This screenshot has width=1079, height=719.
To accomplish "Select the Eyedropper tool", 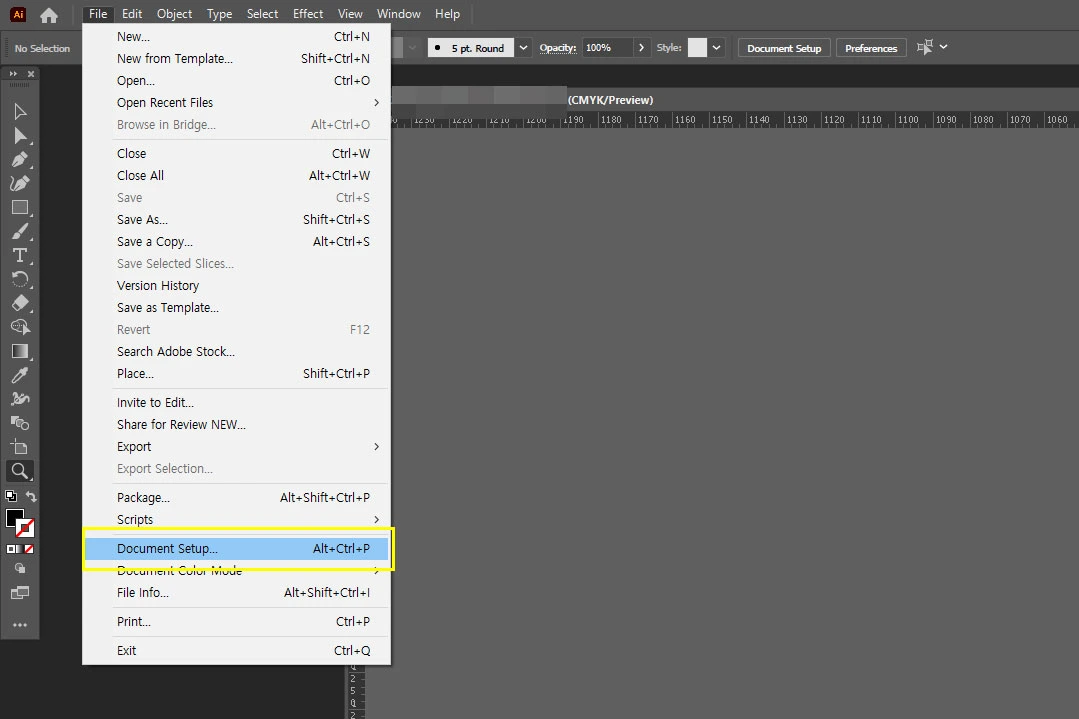I will tap(20, 375).
